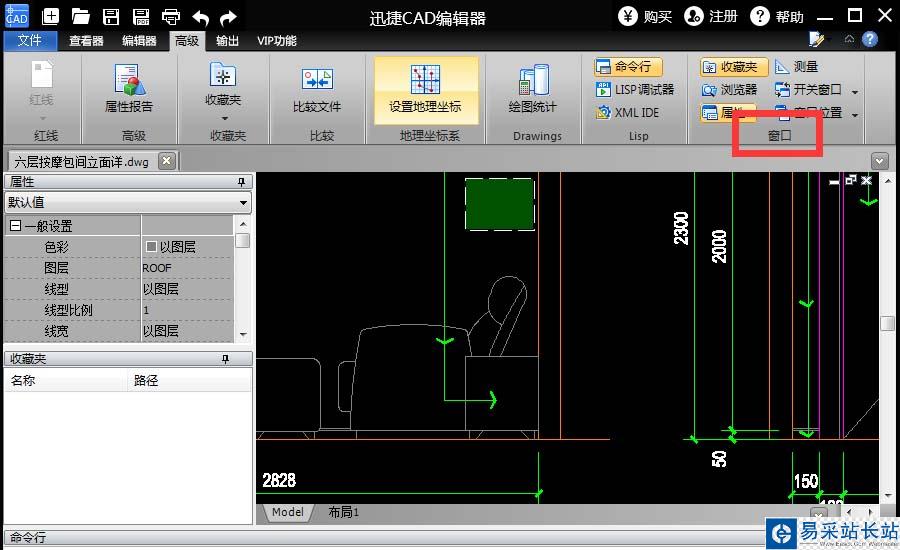This screenshot has width=900, height=550.
Task: Print the drawing with the printer icon
Action: click(170, 17)
